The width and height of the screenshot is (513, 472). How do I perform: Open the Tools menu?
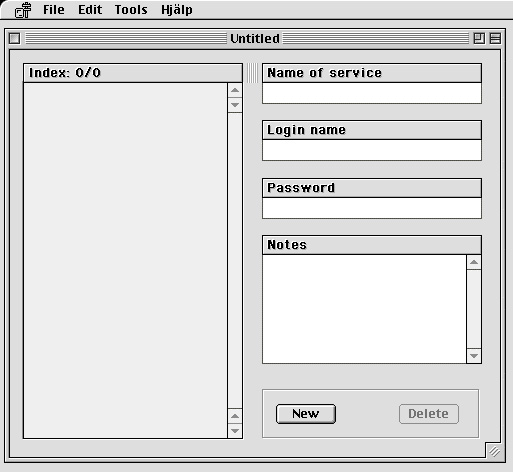[x=131, y=10]
